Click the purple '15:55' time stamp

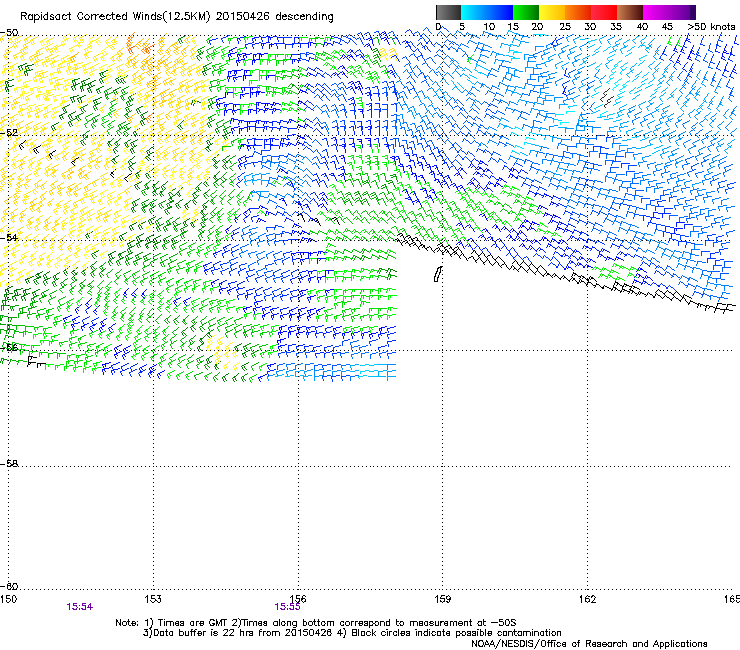pos(287,607)
